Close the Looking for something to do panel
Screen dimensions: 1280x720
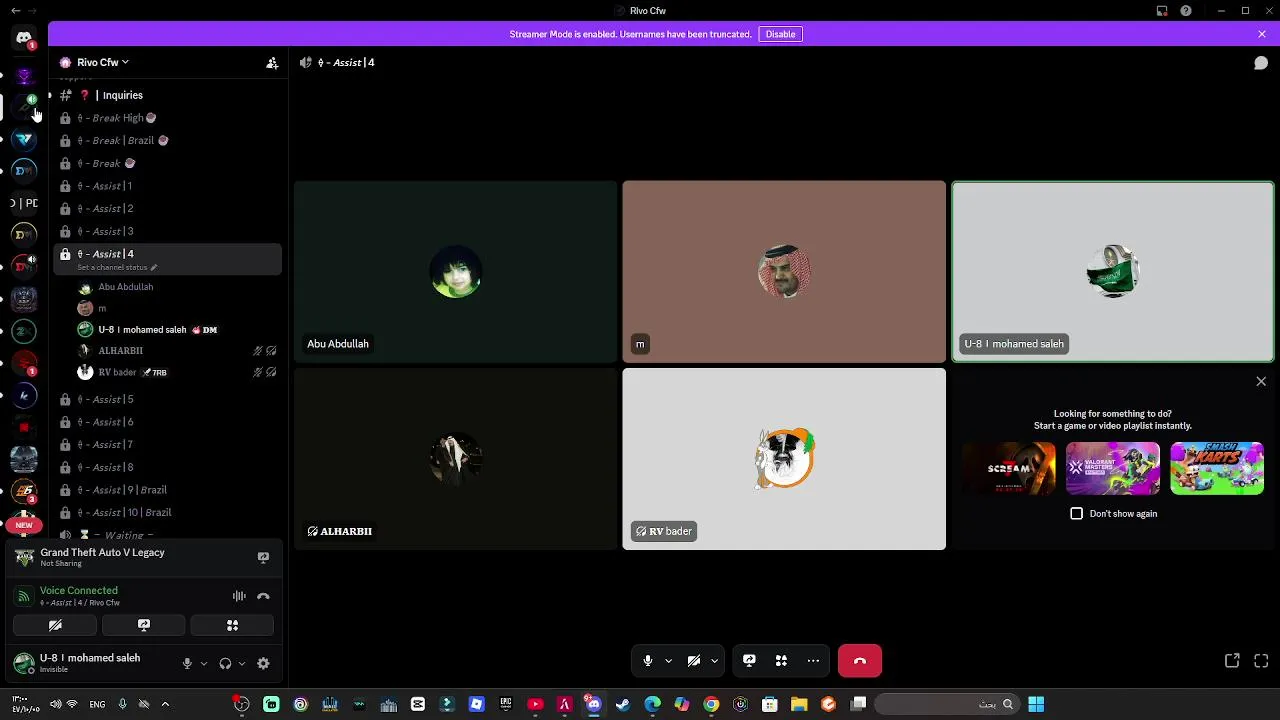[1261, 381]
